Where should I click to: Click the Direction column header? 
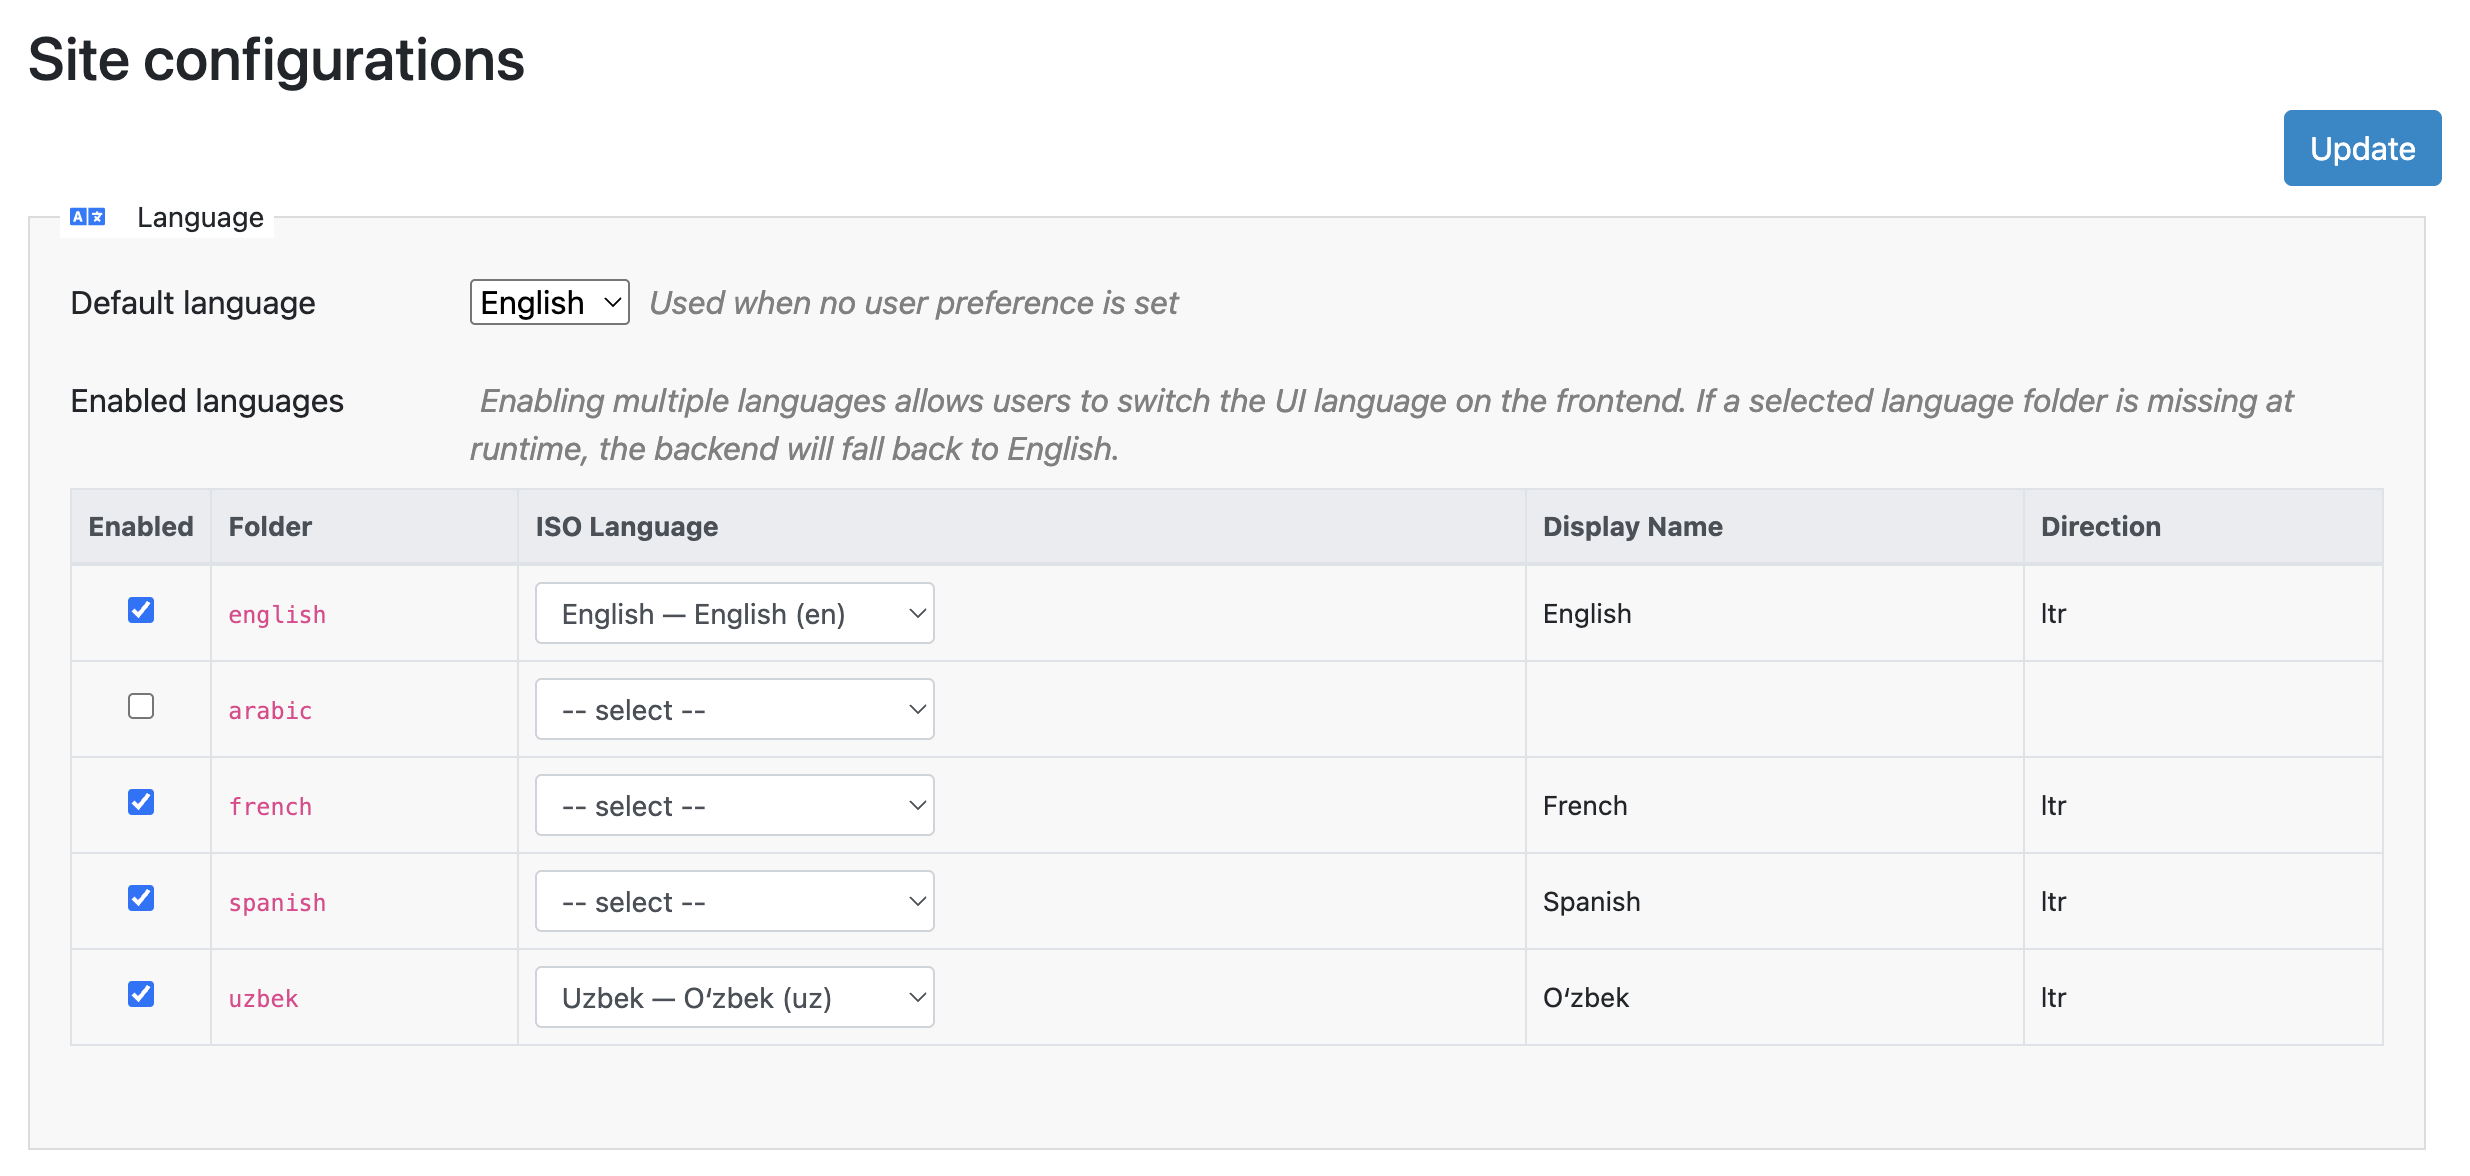point(2100,527)
